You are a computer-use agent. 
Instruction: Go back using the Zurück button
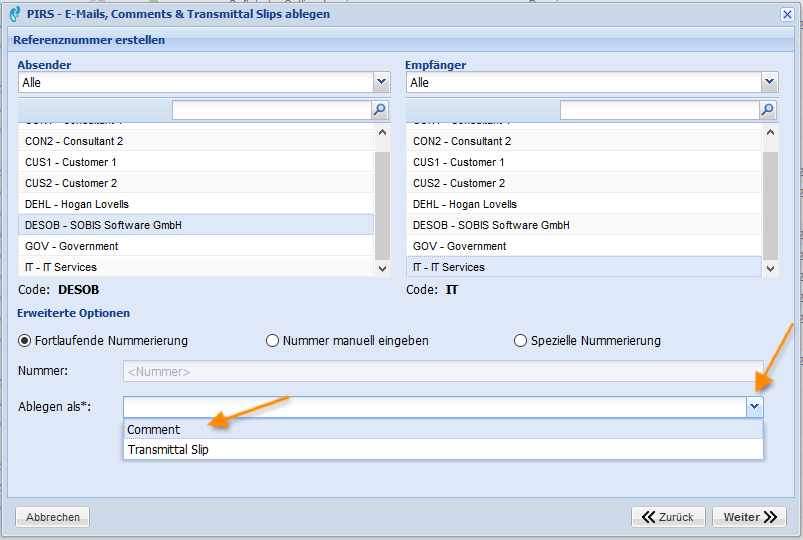667,517
